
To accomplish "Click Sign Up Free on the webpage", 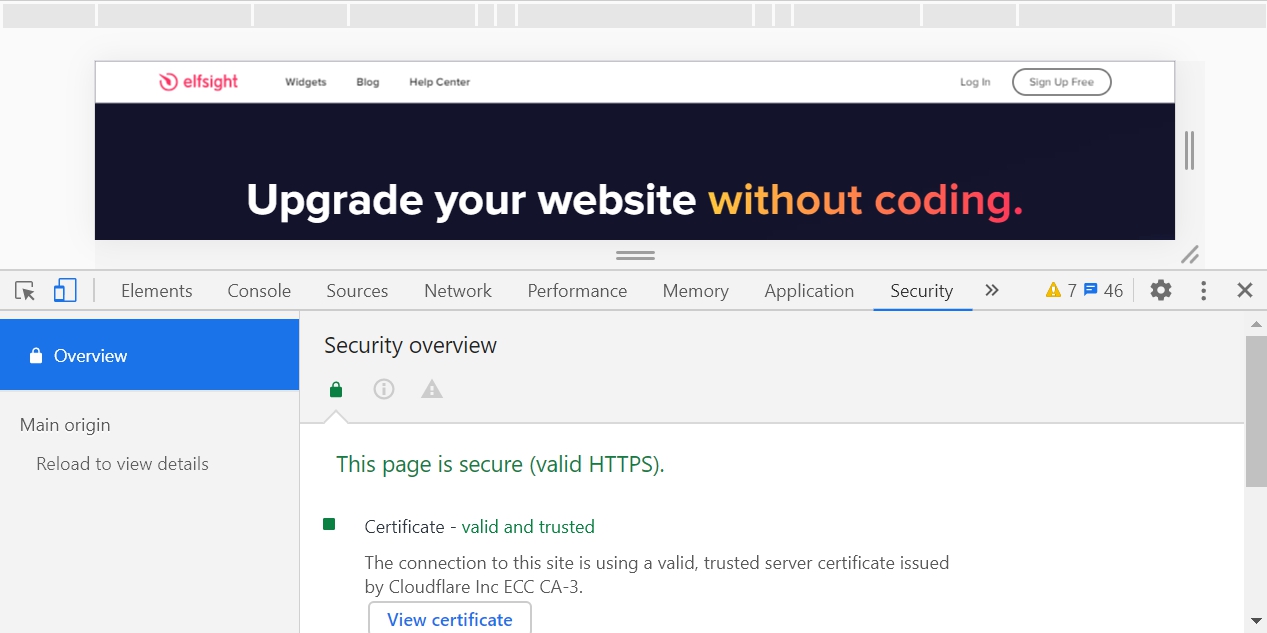I will (x=1061, y=82).
